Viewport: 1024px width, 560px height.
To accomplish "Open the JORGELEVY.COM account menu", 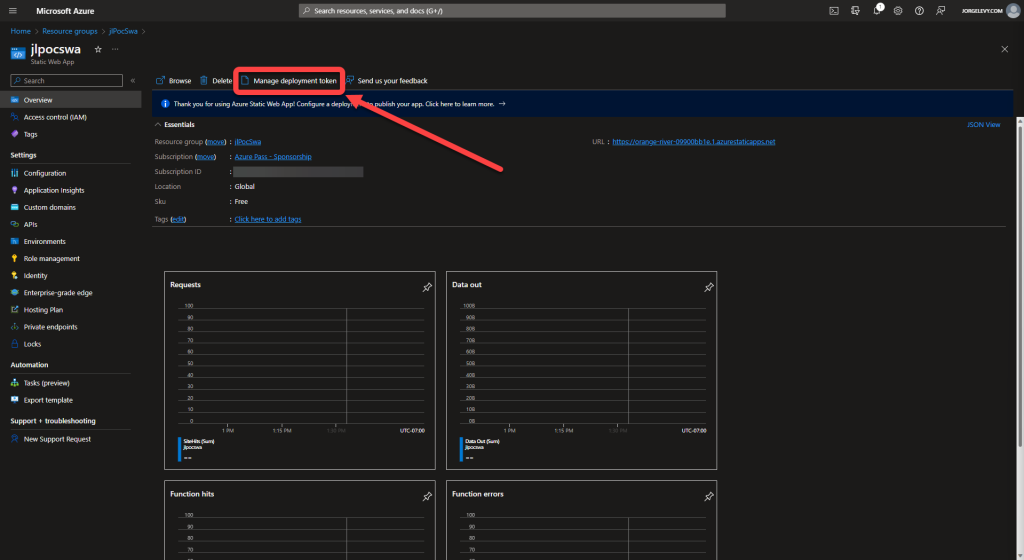I will click(991, 11).
